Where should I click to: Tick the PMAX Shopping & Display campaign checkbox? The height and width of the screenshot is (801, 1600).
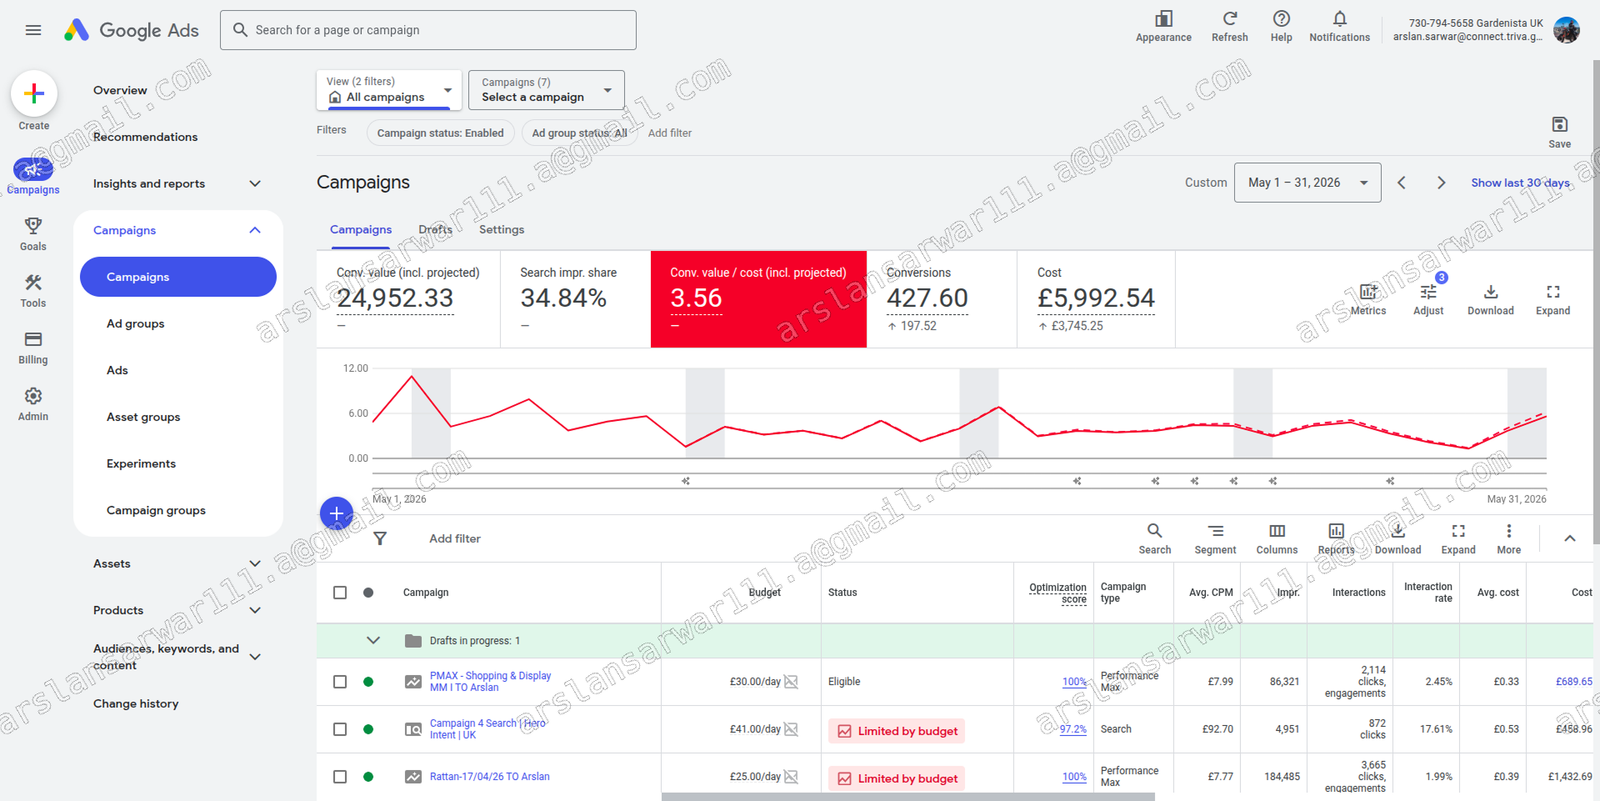[x=340, y=682]
